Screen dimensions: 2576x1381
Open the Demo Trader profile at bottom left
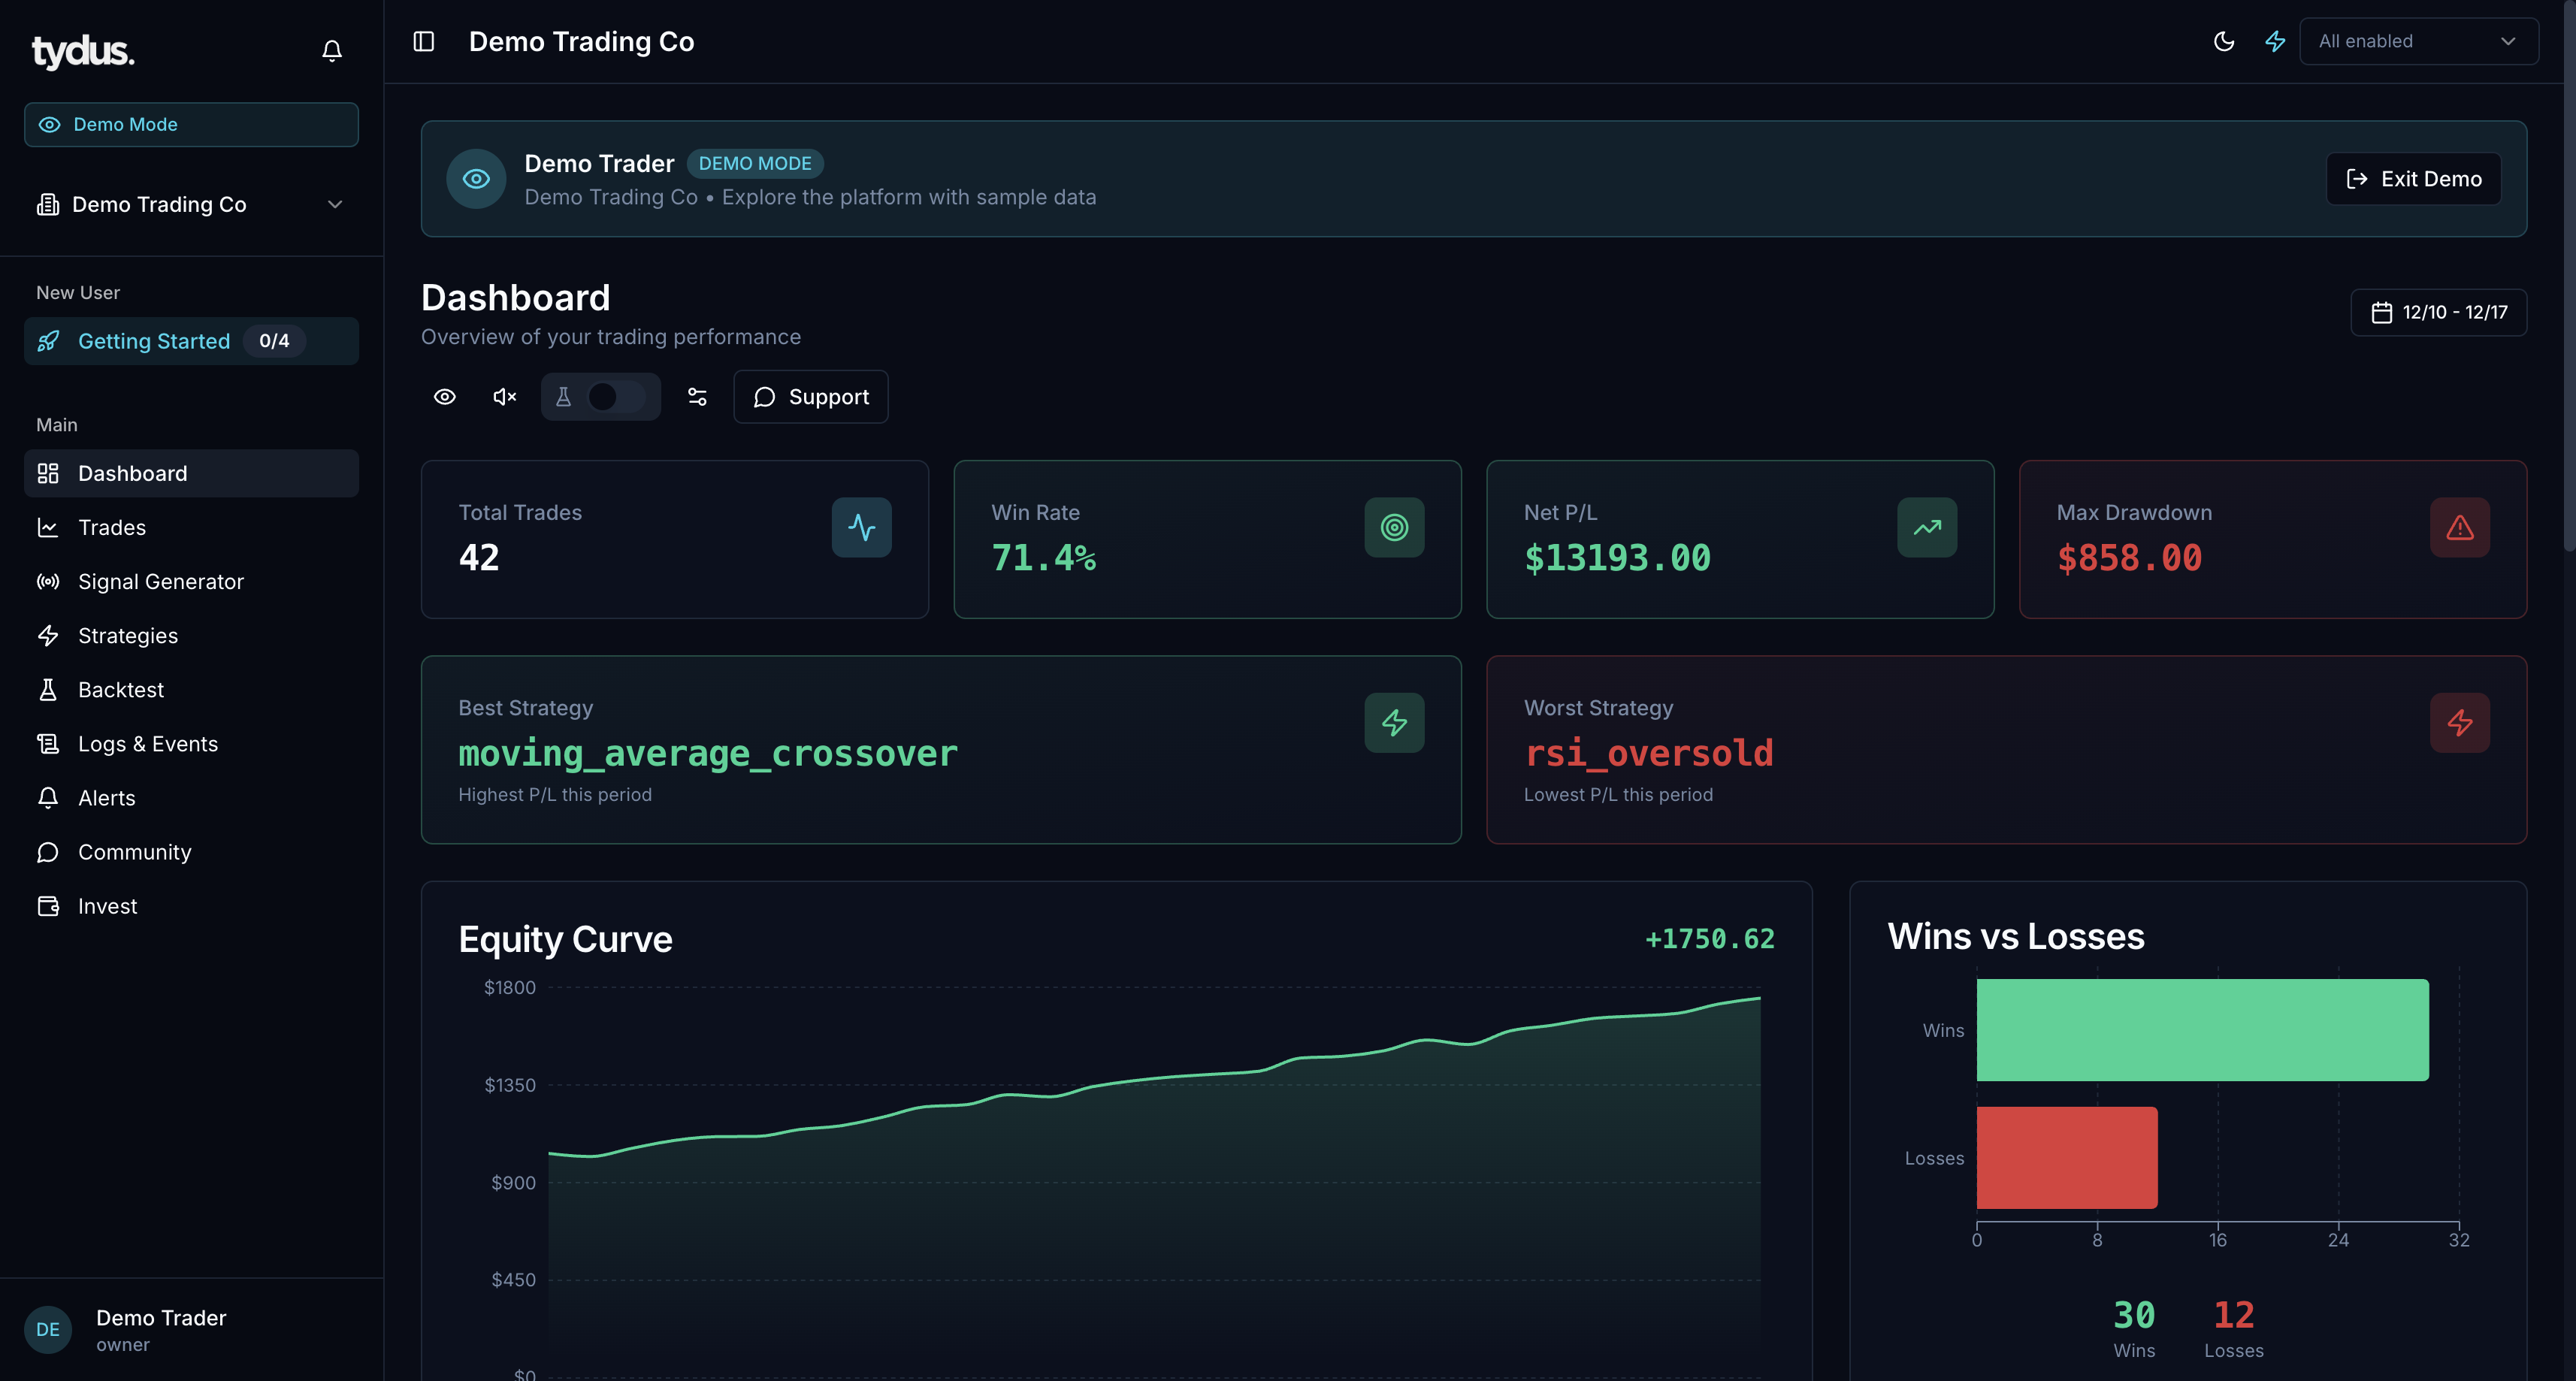[160, 1329]
